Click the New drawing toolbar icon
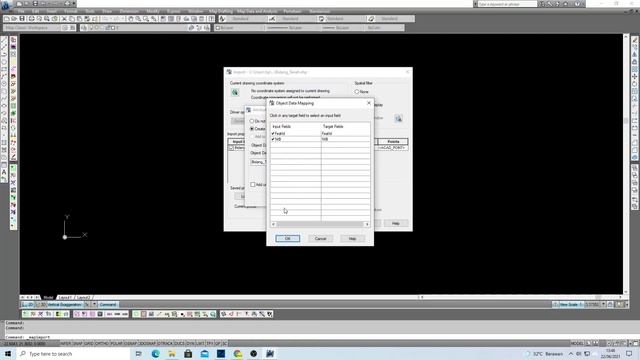Screen dimensions: 640x360 pos(7,19)
